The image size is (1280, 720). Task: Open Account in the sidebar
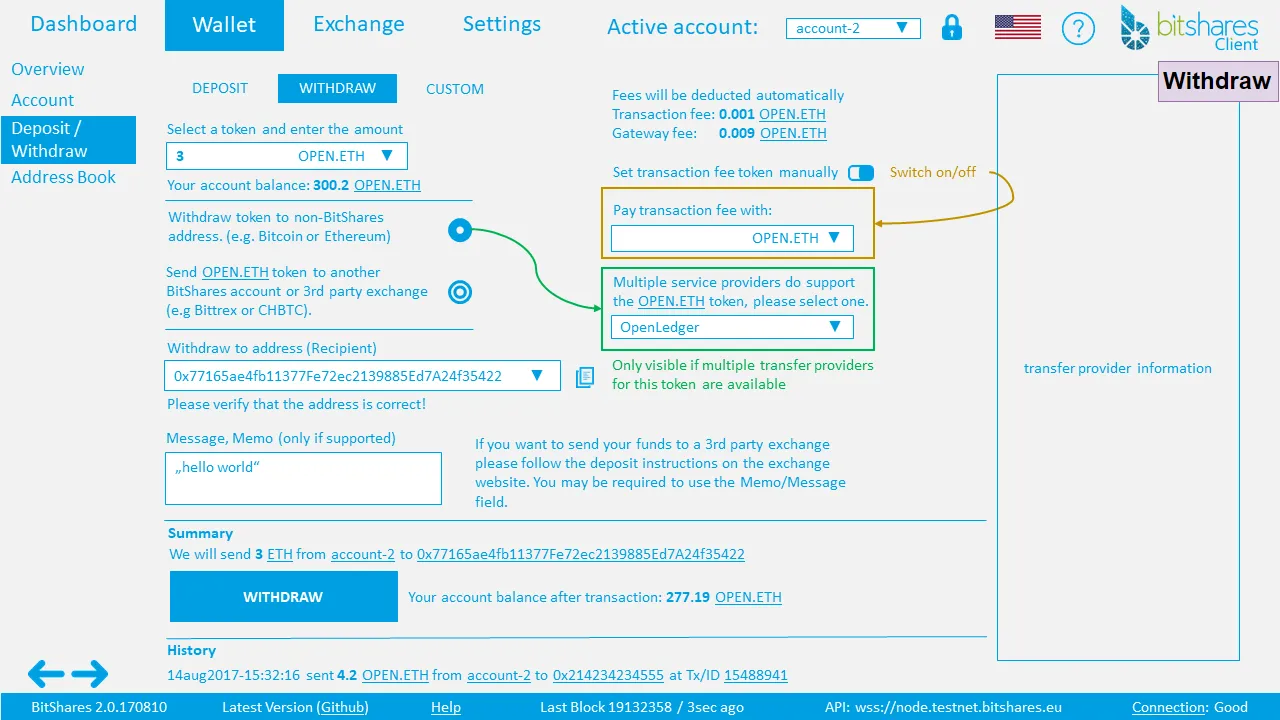point(43,100)
